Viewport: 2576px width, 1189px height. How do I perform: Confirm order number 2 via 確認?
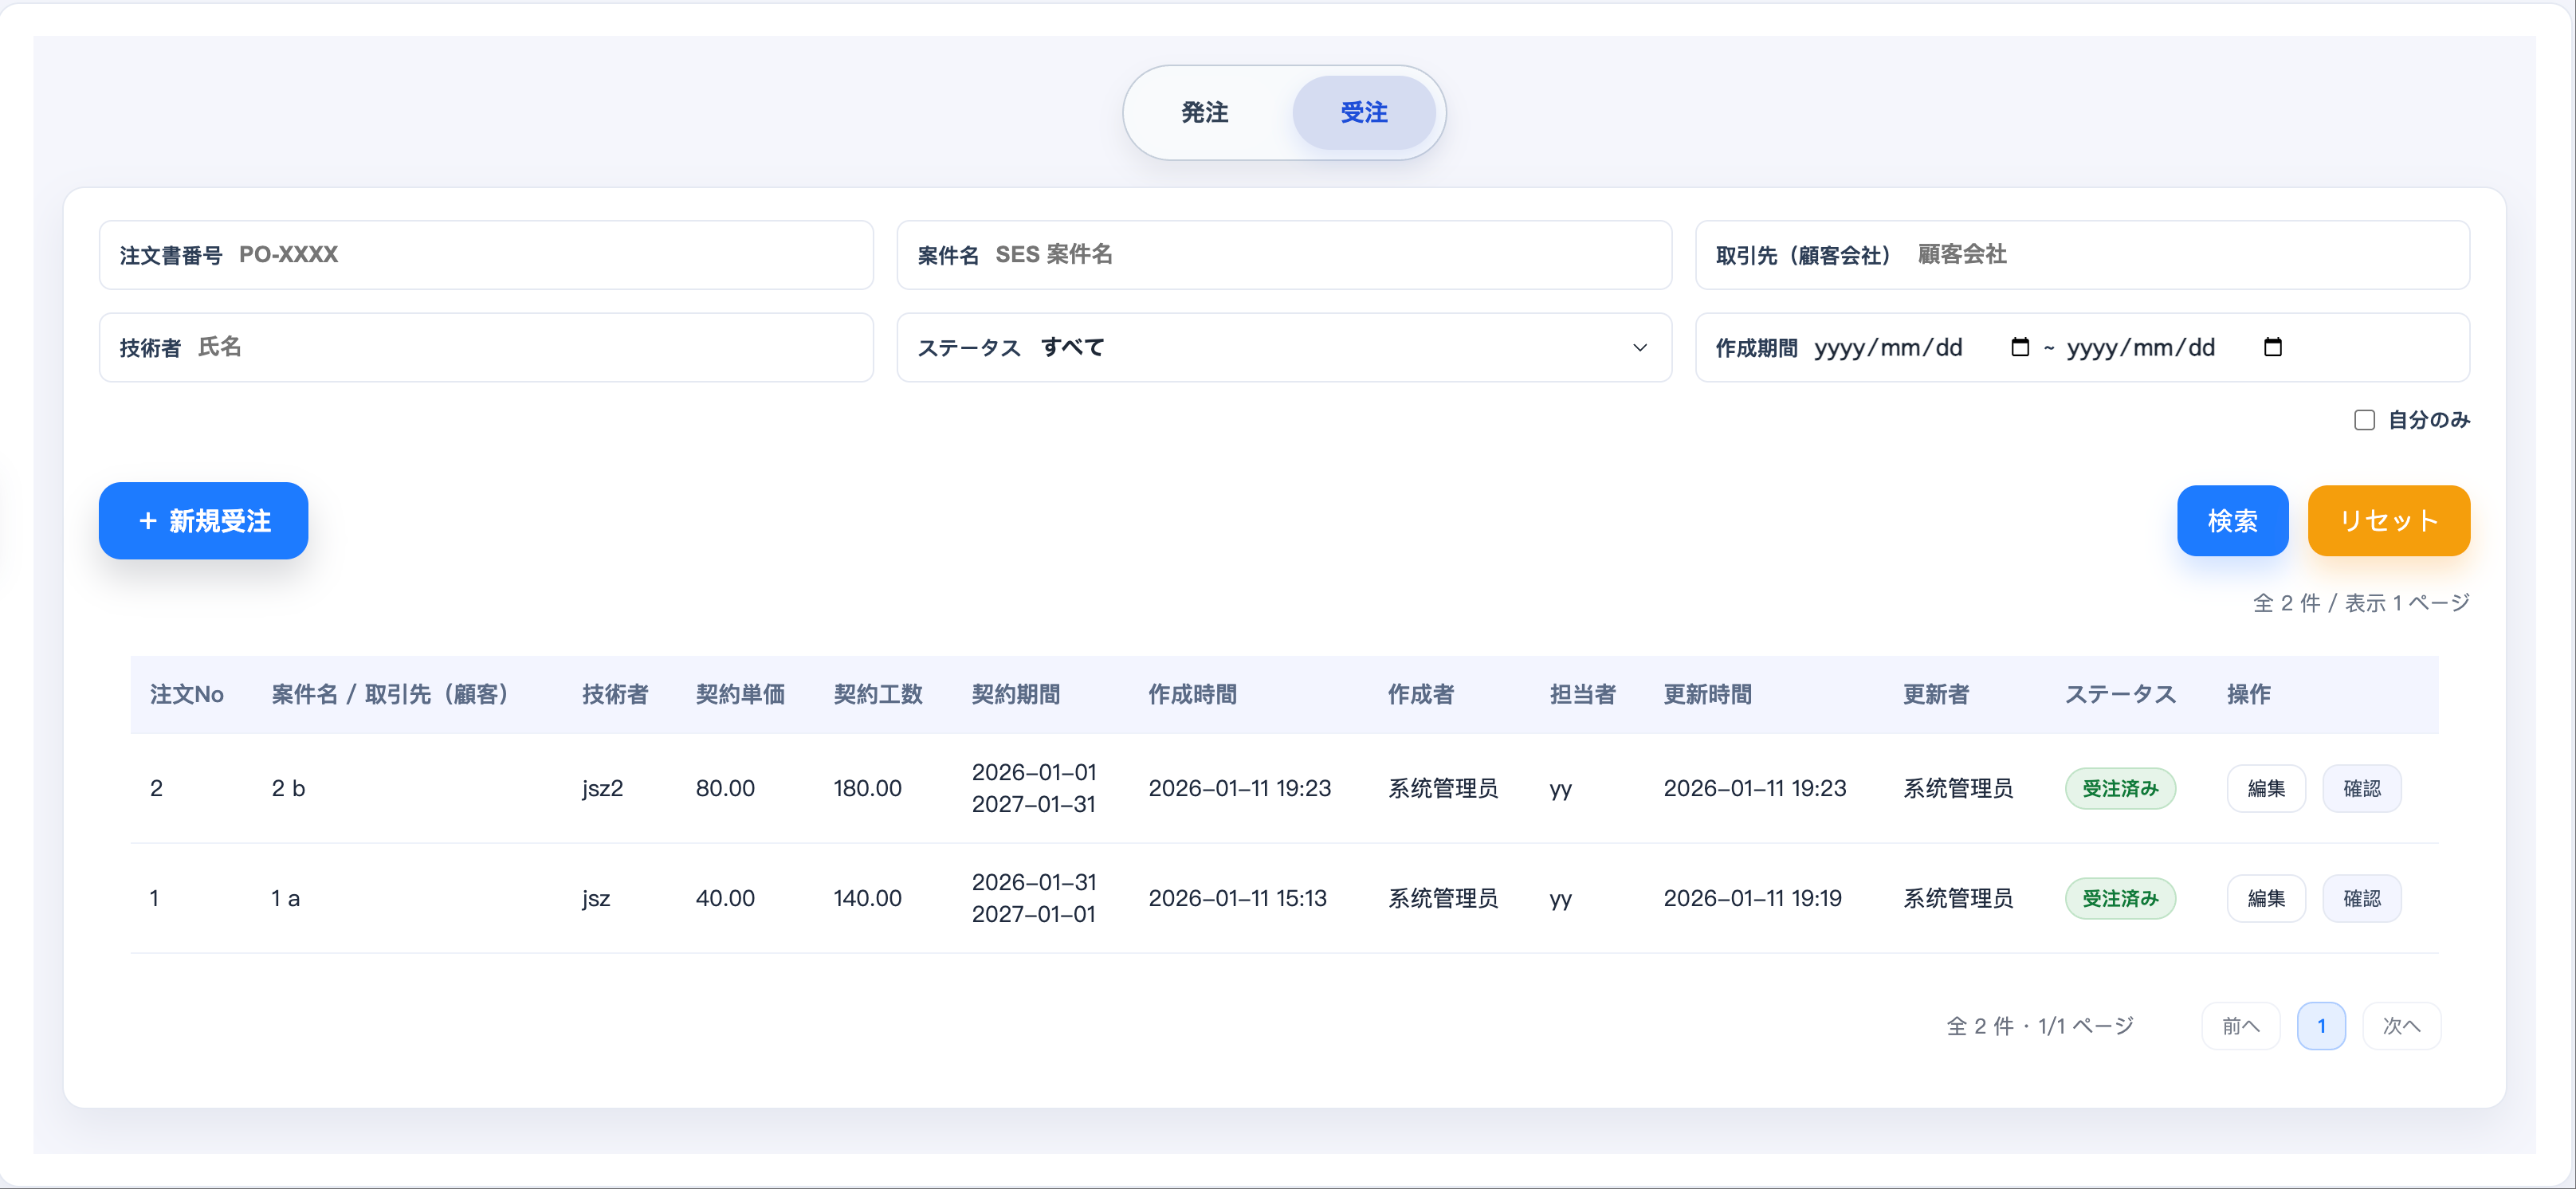pos(2361,789)
